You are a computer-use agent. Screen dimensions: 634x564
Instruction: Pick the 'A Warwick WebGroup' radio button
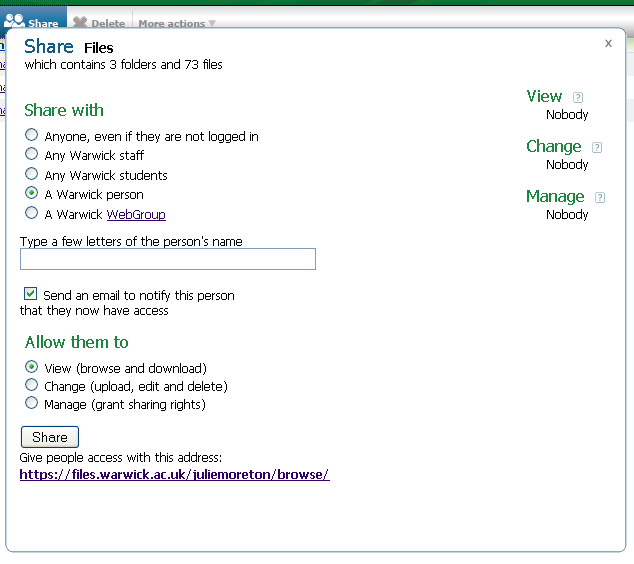[x=32, y=214]
